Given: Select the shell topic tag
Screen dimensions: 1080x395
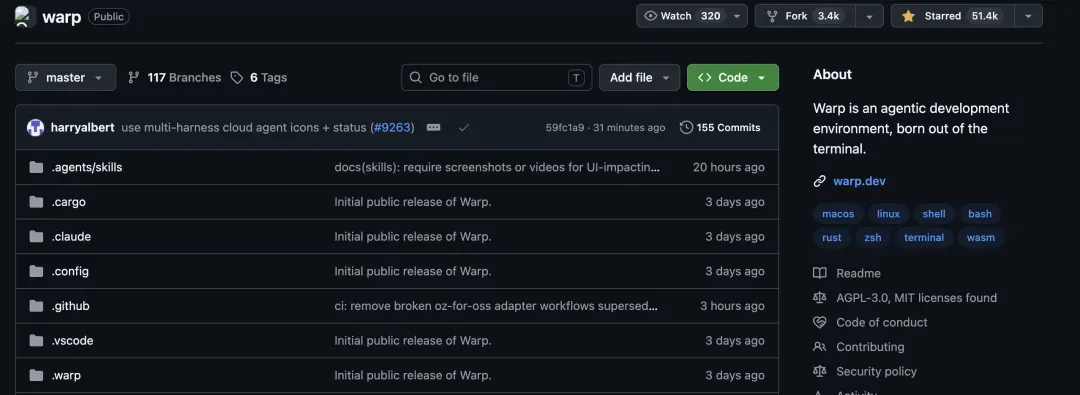Looking at the screenshot, I should click(x=934, y=214).
